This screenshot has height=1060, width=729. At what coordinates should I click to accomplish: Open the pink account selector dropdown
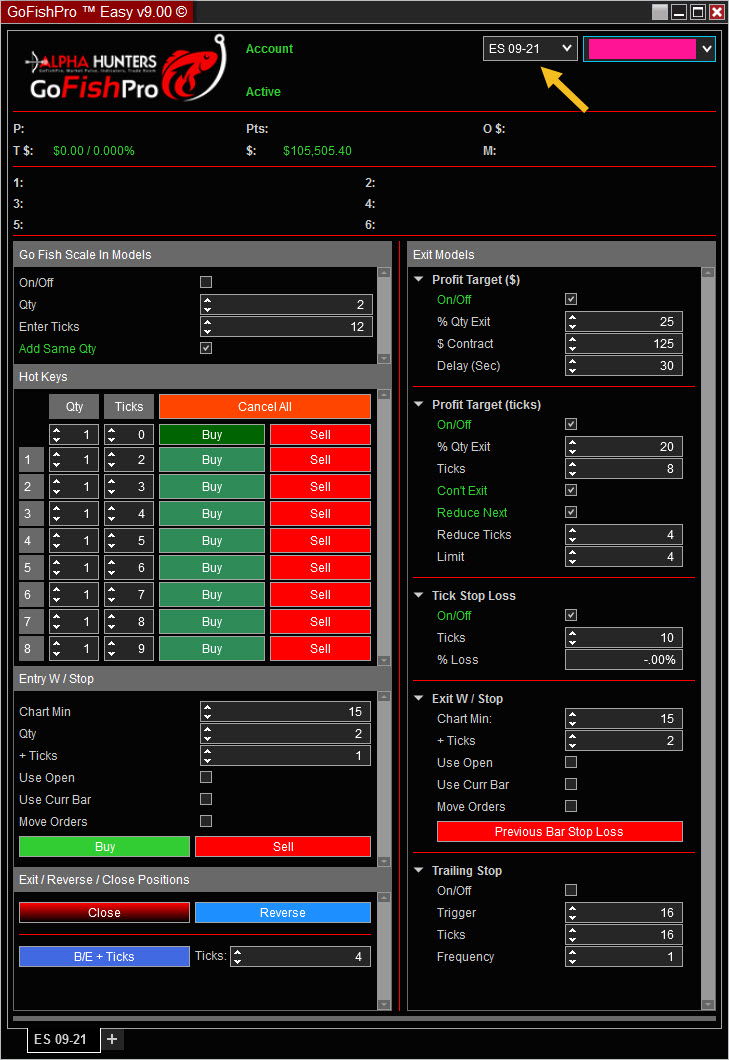pos(706,49)
